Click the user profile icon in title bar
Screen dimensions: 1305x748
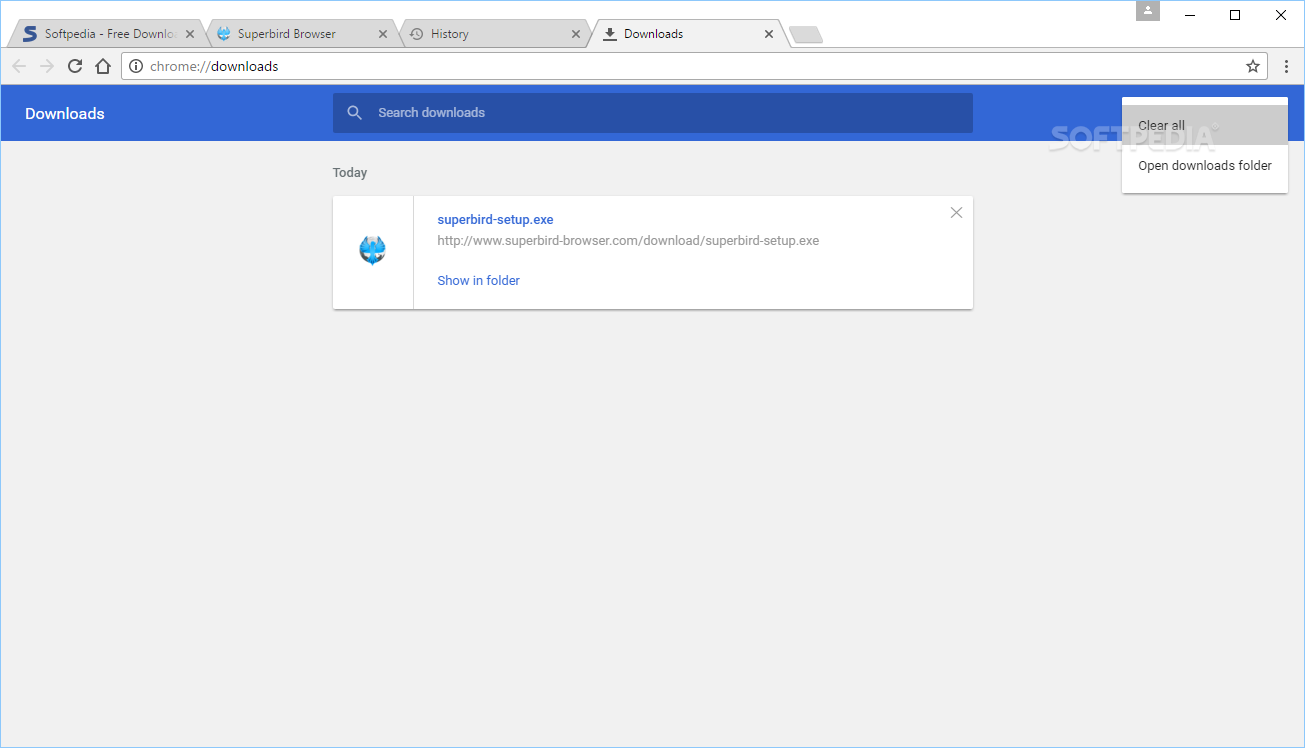(1148, 11)
